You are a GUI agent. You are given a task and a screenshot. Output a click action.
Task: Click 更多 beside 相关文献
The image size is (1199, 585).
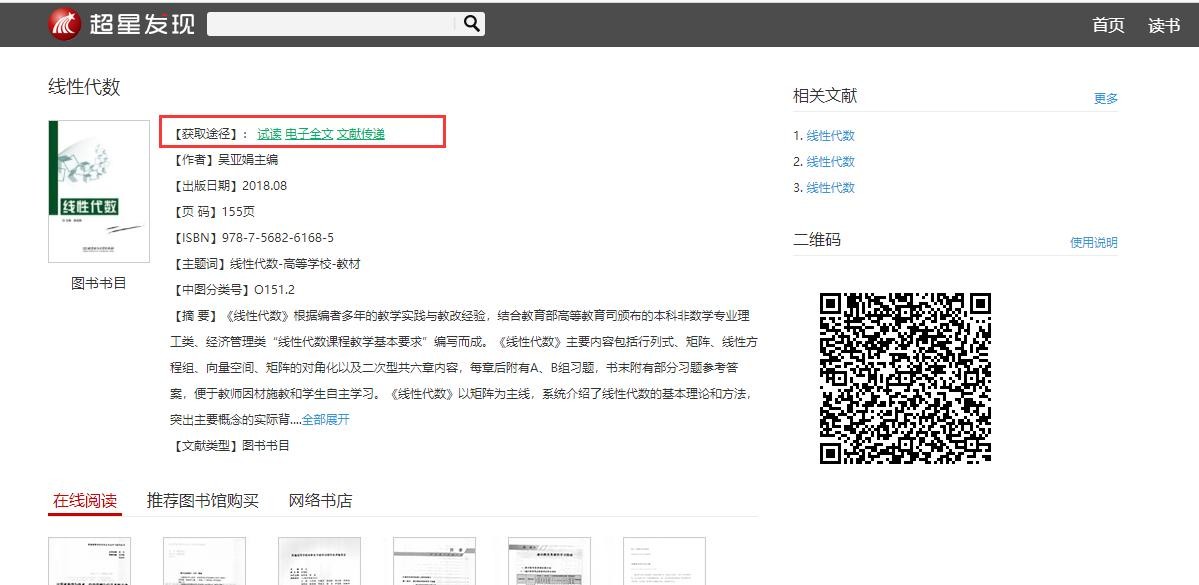pyautogui.click(x=1105, y=98)
